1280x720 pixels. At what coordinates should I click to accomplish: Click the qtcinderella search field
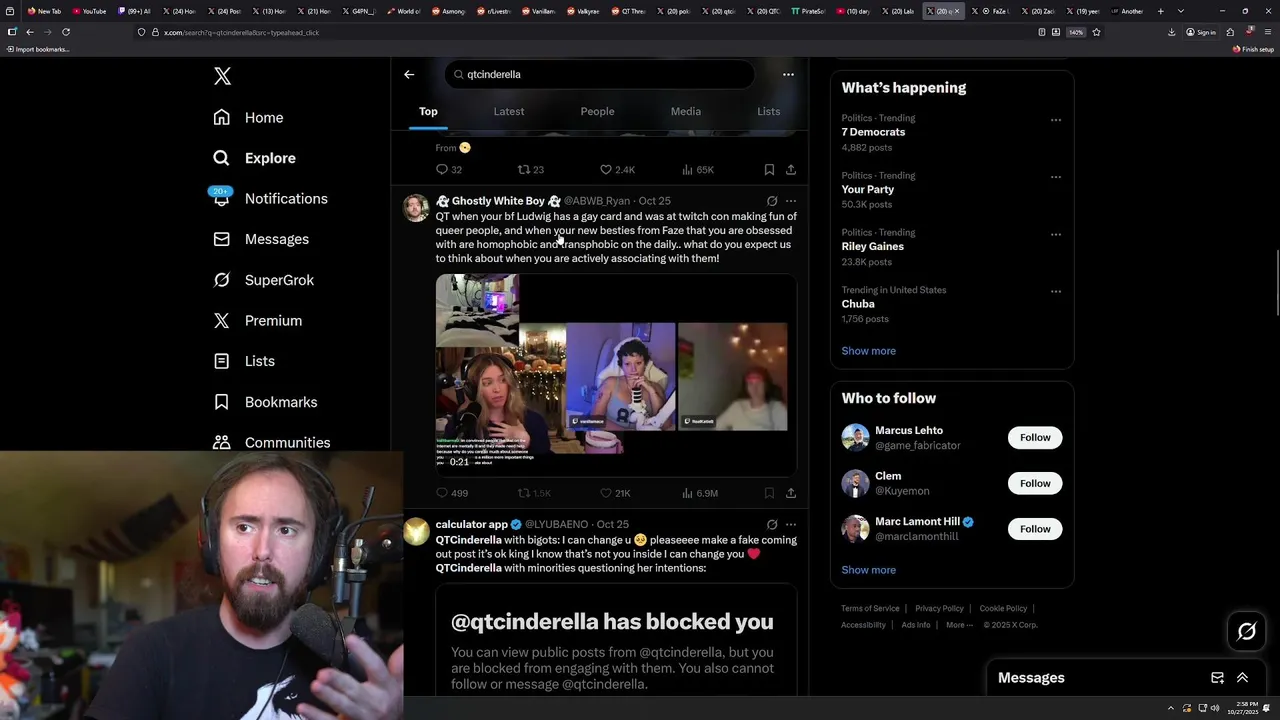(600, 74)
